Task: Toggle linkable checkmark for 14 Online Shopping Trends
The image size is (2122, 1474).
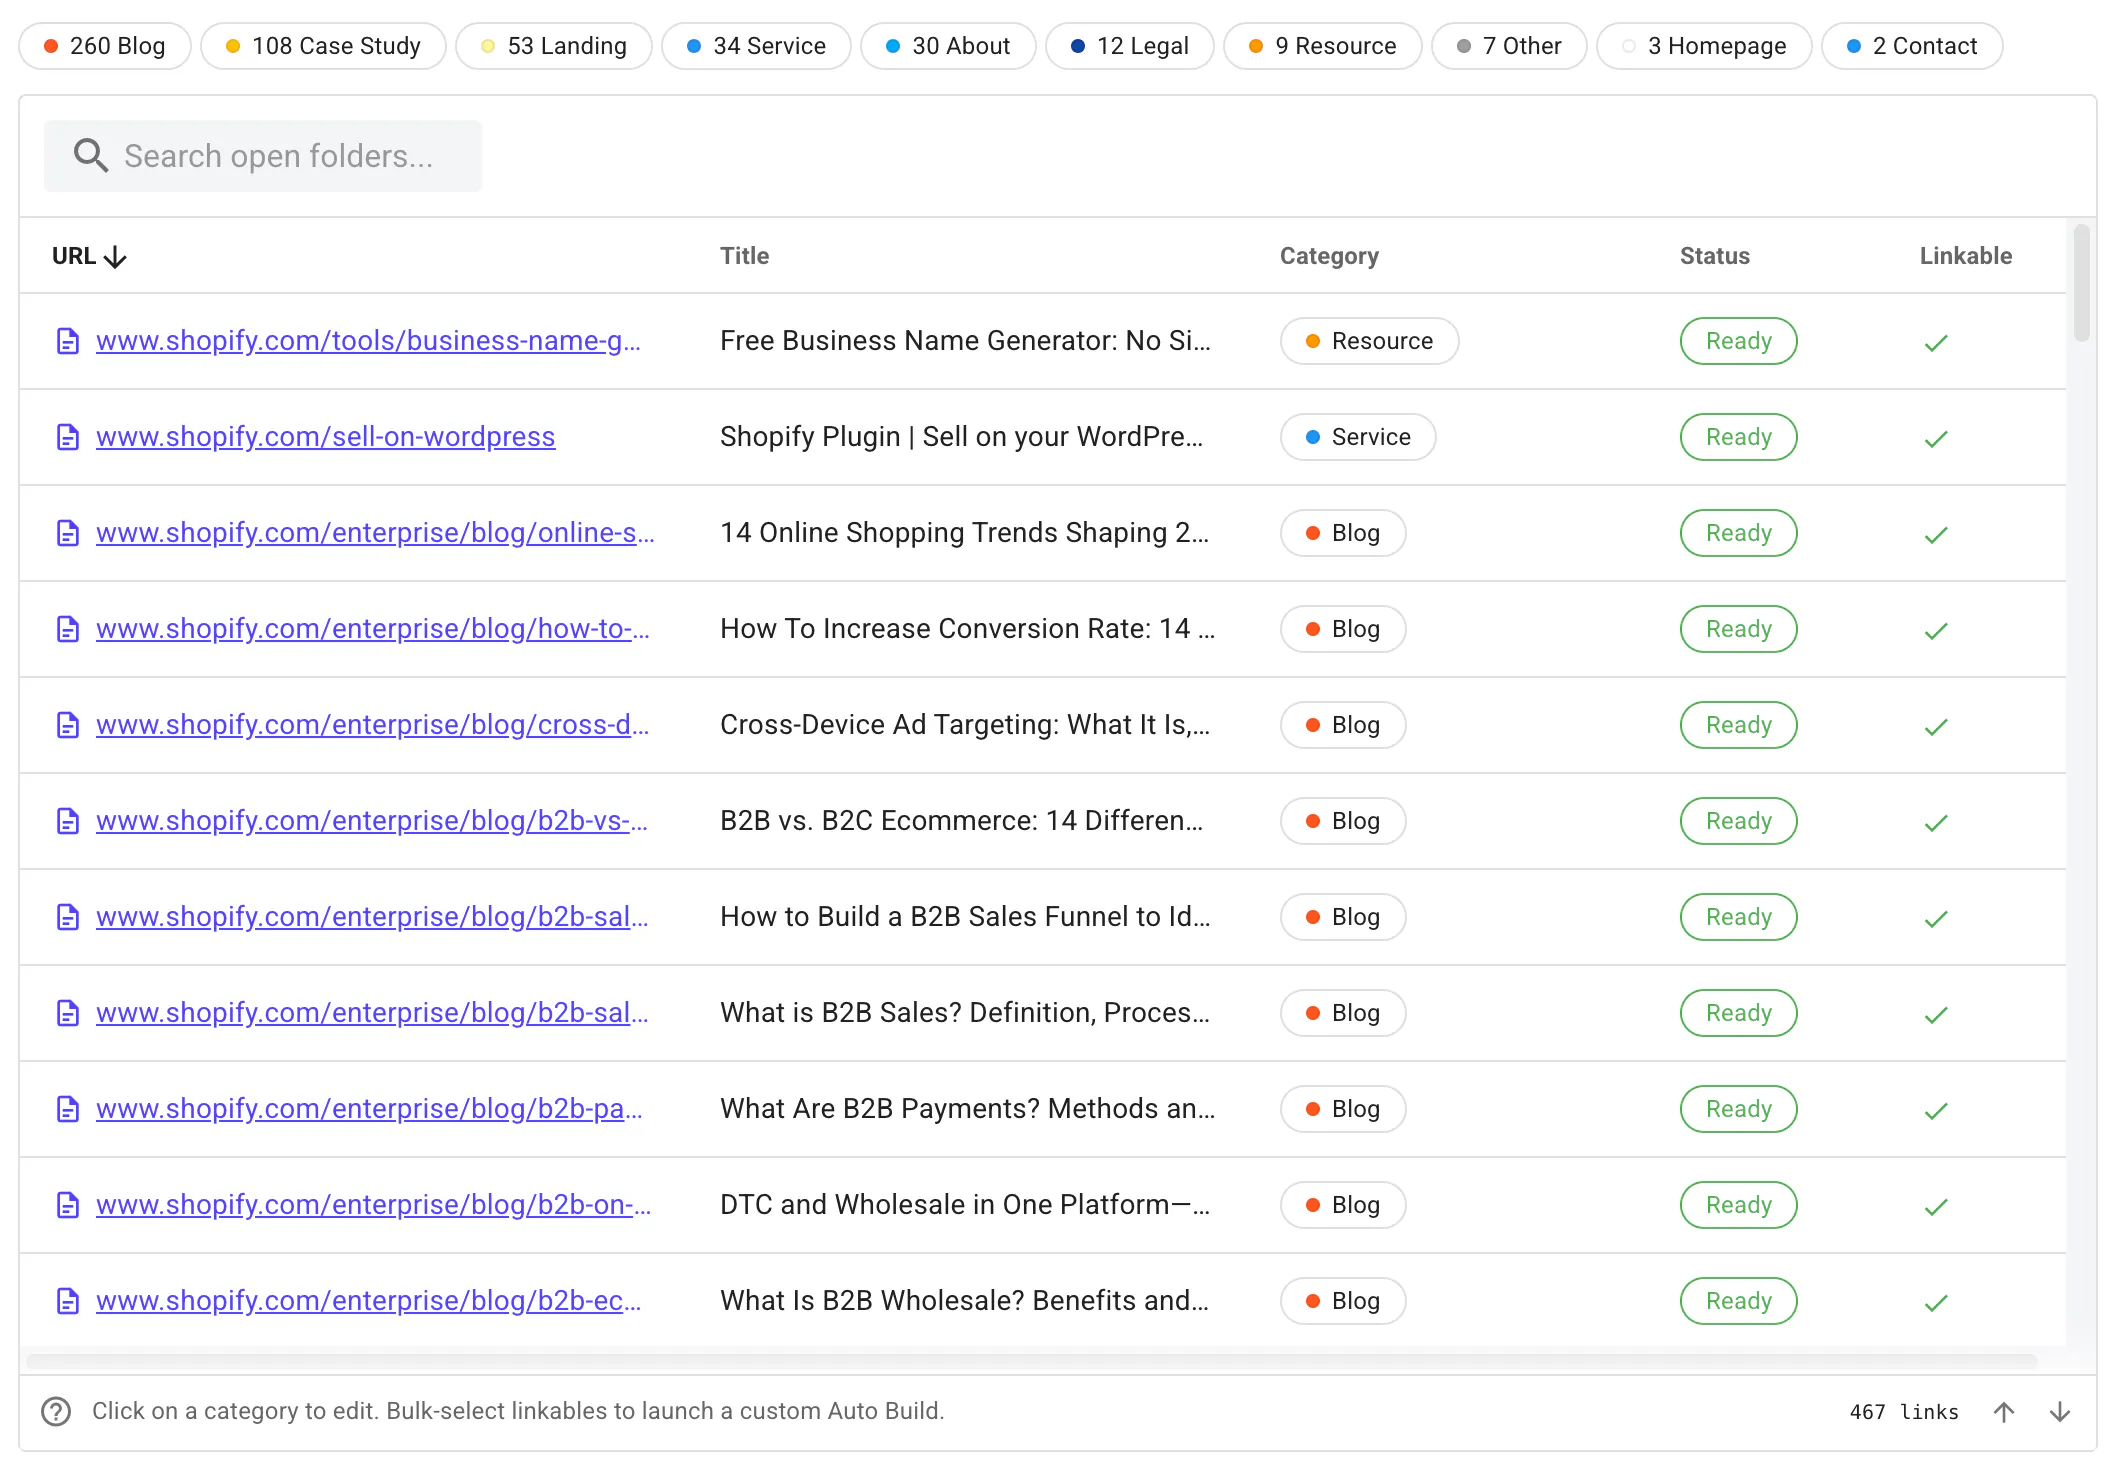Action: tap(1937, 535)
